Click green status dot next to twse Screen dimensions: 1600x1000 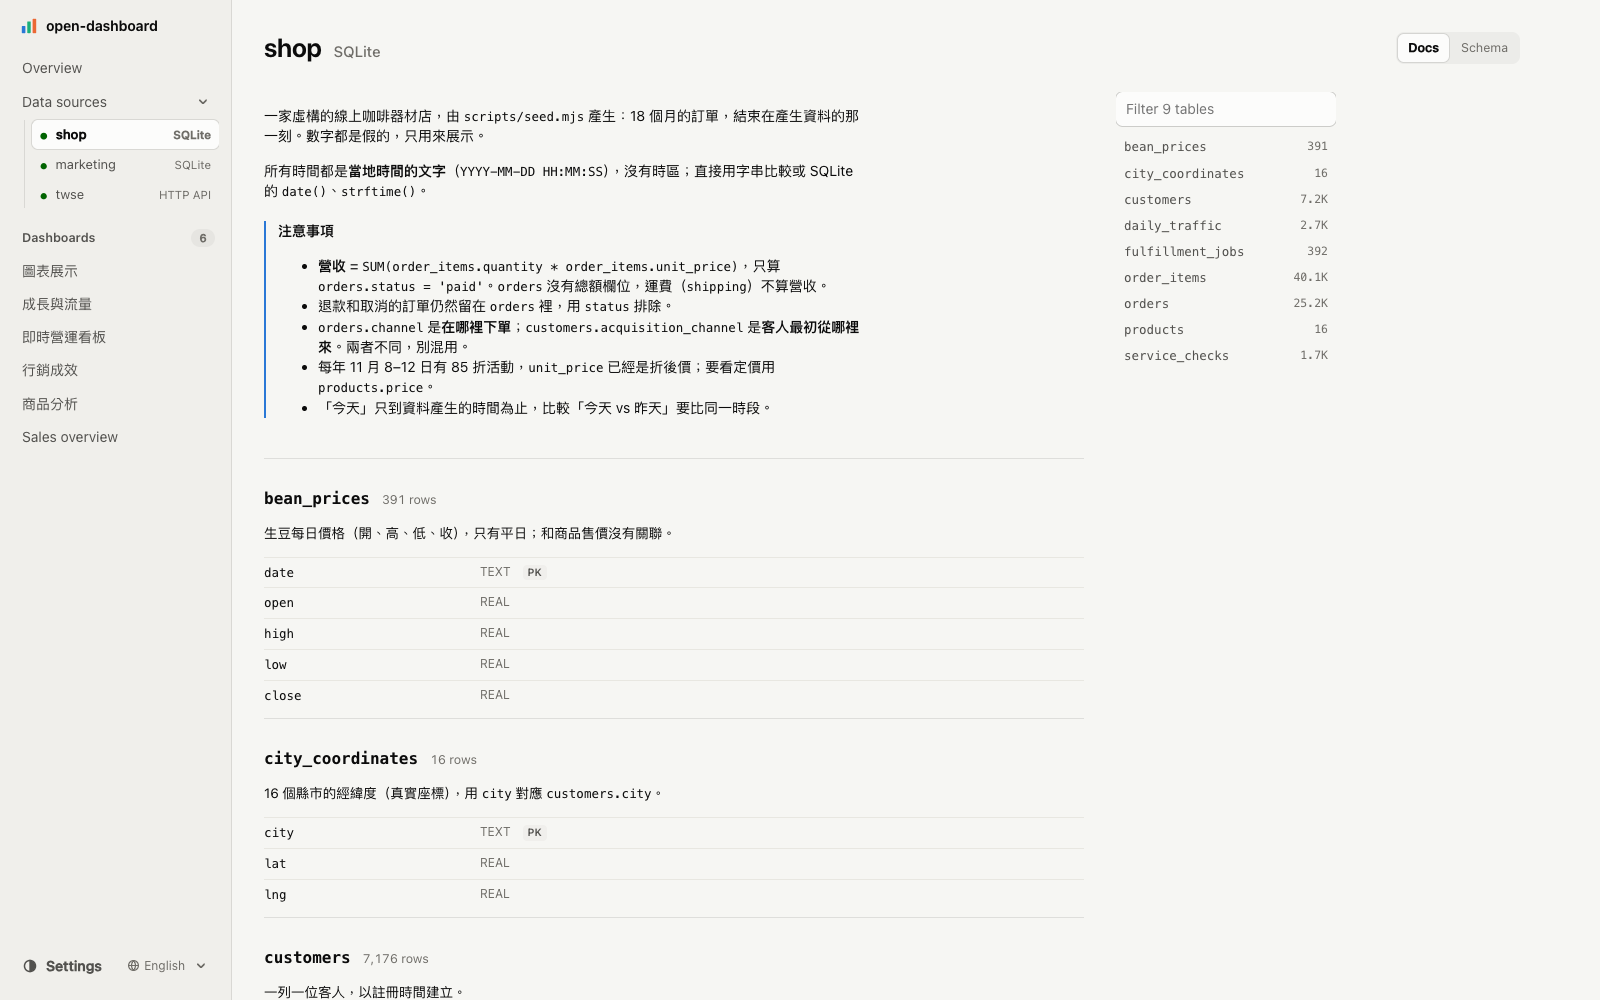[43, 196]
